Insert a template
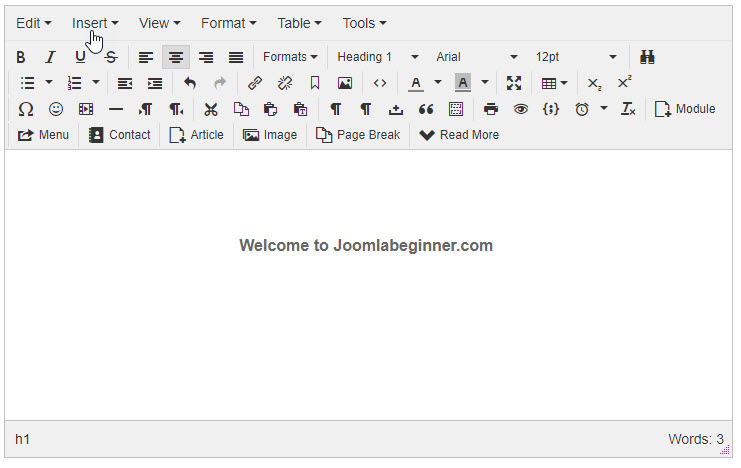This screenshot has width=741, height=468. [456, 109]
